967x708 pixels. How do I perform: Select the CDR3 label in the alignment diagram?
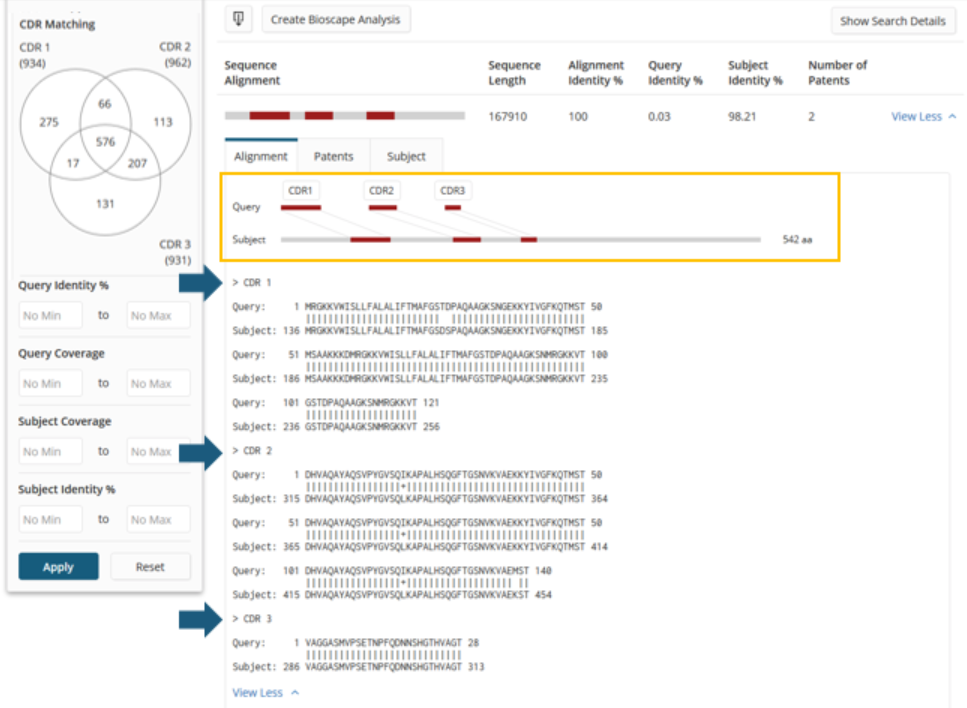452,190
